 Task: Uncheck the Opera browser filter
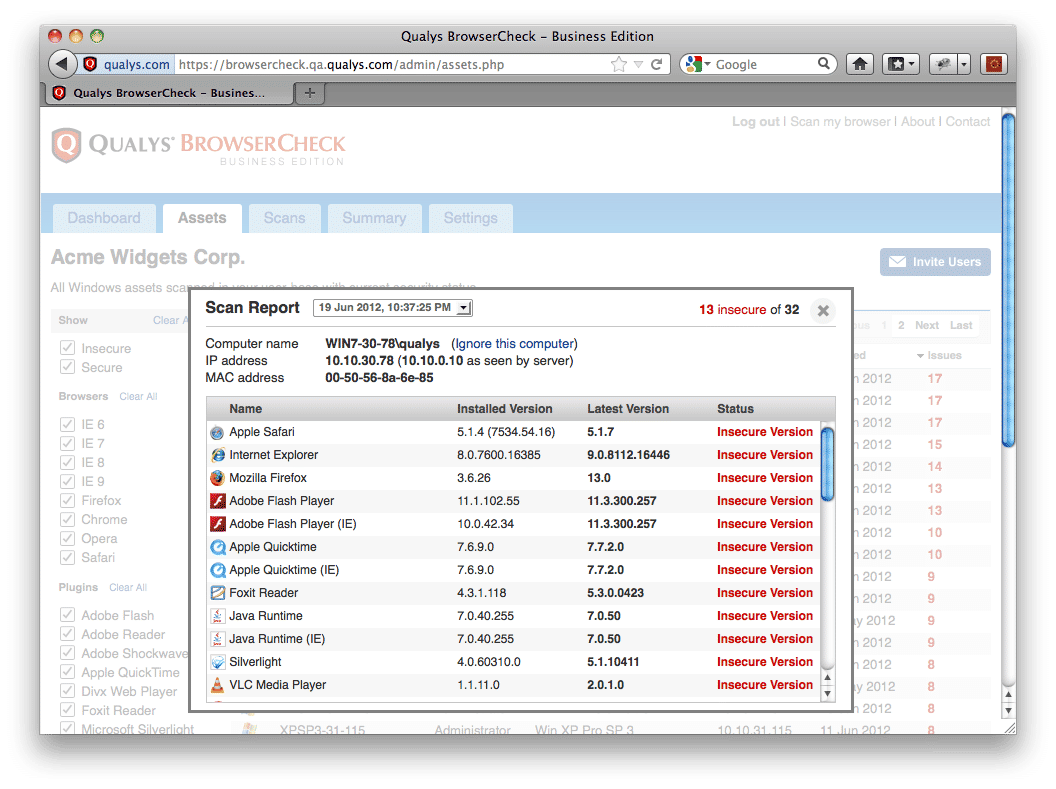coord(67,538)
